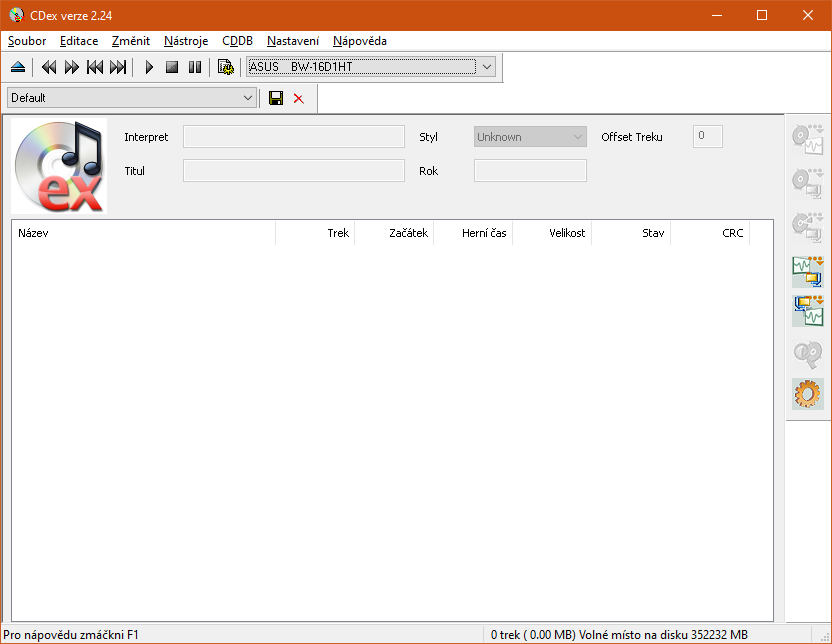Viewport: 832px width, 644px height.
Task: Sort by the Začátek column header
Action: point(394,233)
